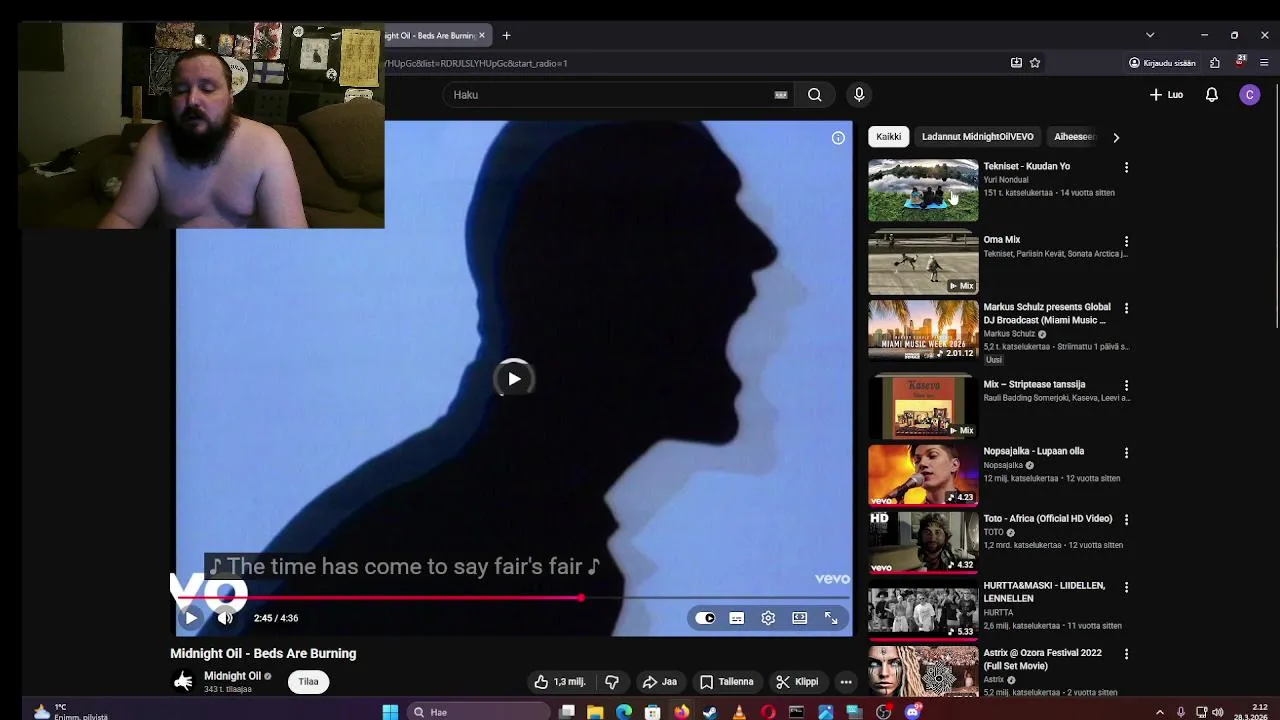Open a new browser tab

point(506,35)
